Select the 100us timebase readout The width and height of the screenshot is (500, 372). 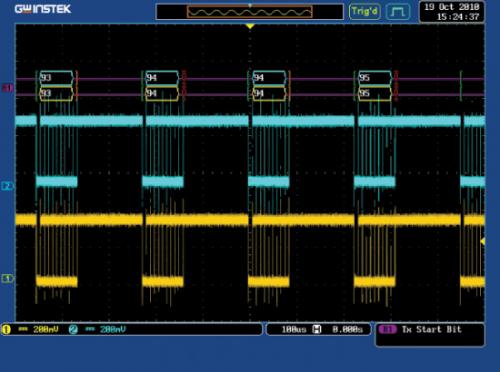click(294, 330)
